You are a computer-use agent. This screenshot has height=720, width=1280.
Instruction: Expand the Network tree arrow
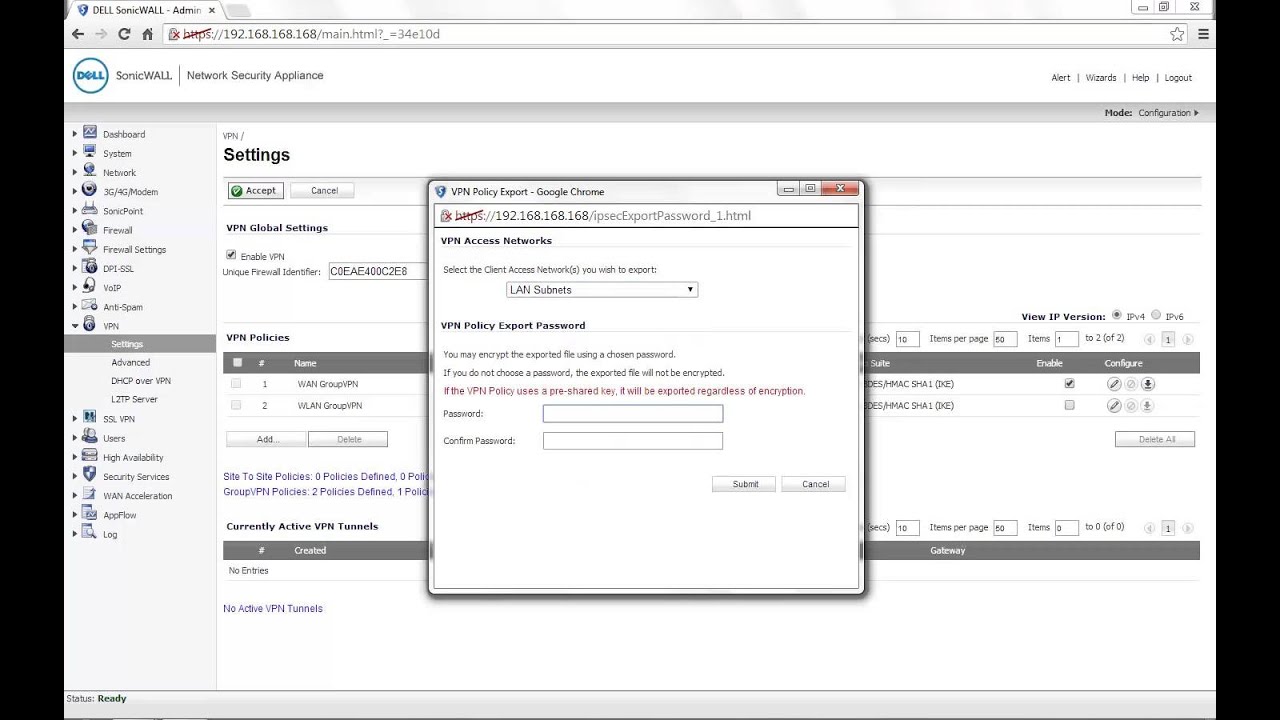tap(74, 172)
